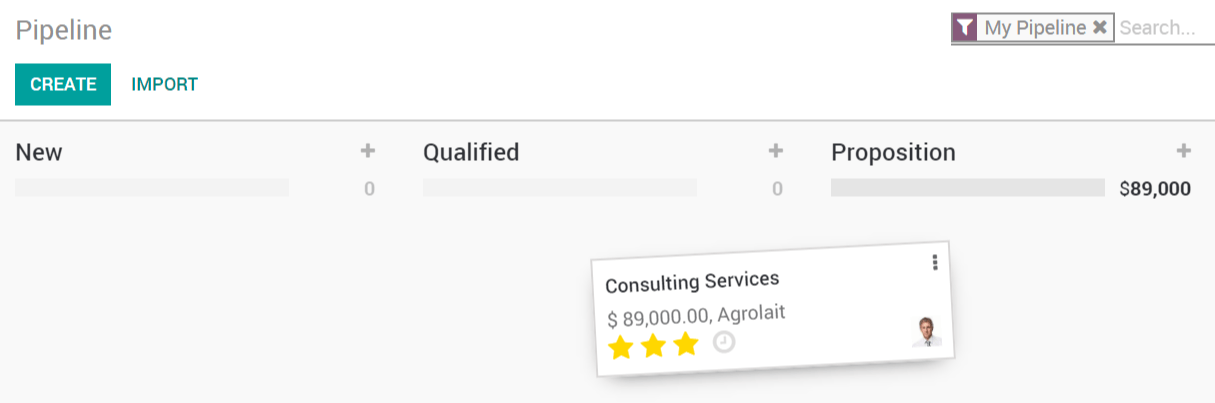
Task: Click the purple filter funnel icon
Action: (x=964, y=28)
